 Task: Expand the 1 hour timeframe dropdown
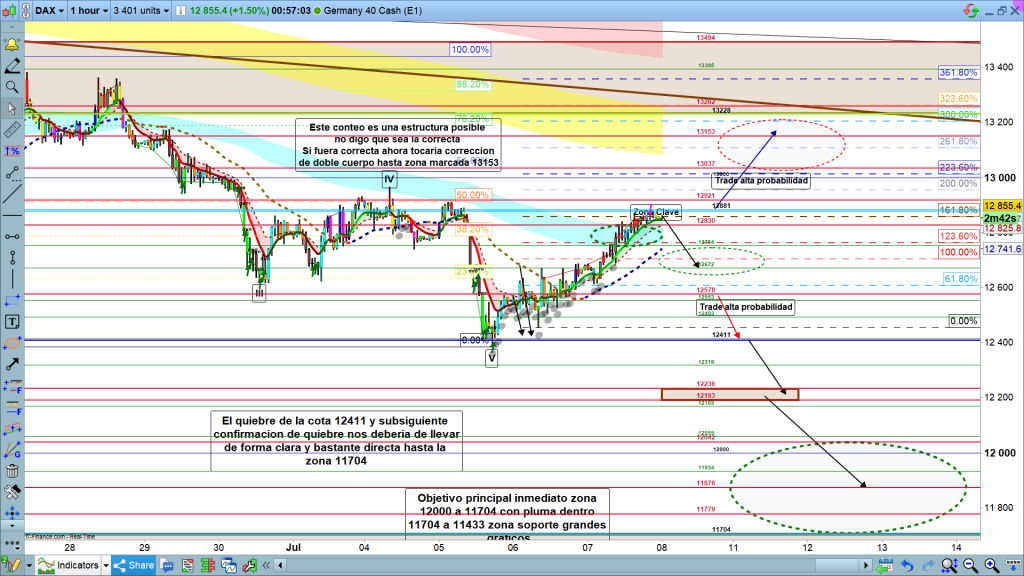[88, 9]
